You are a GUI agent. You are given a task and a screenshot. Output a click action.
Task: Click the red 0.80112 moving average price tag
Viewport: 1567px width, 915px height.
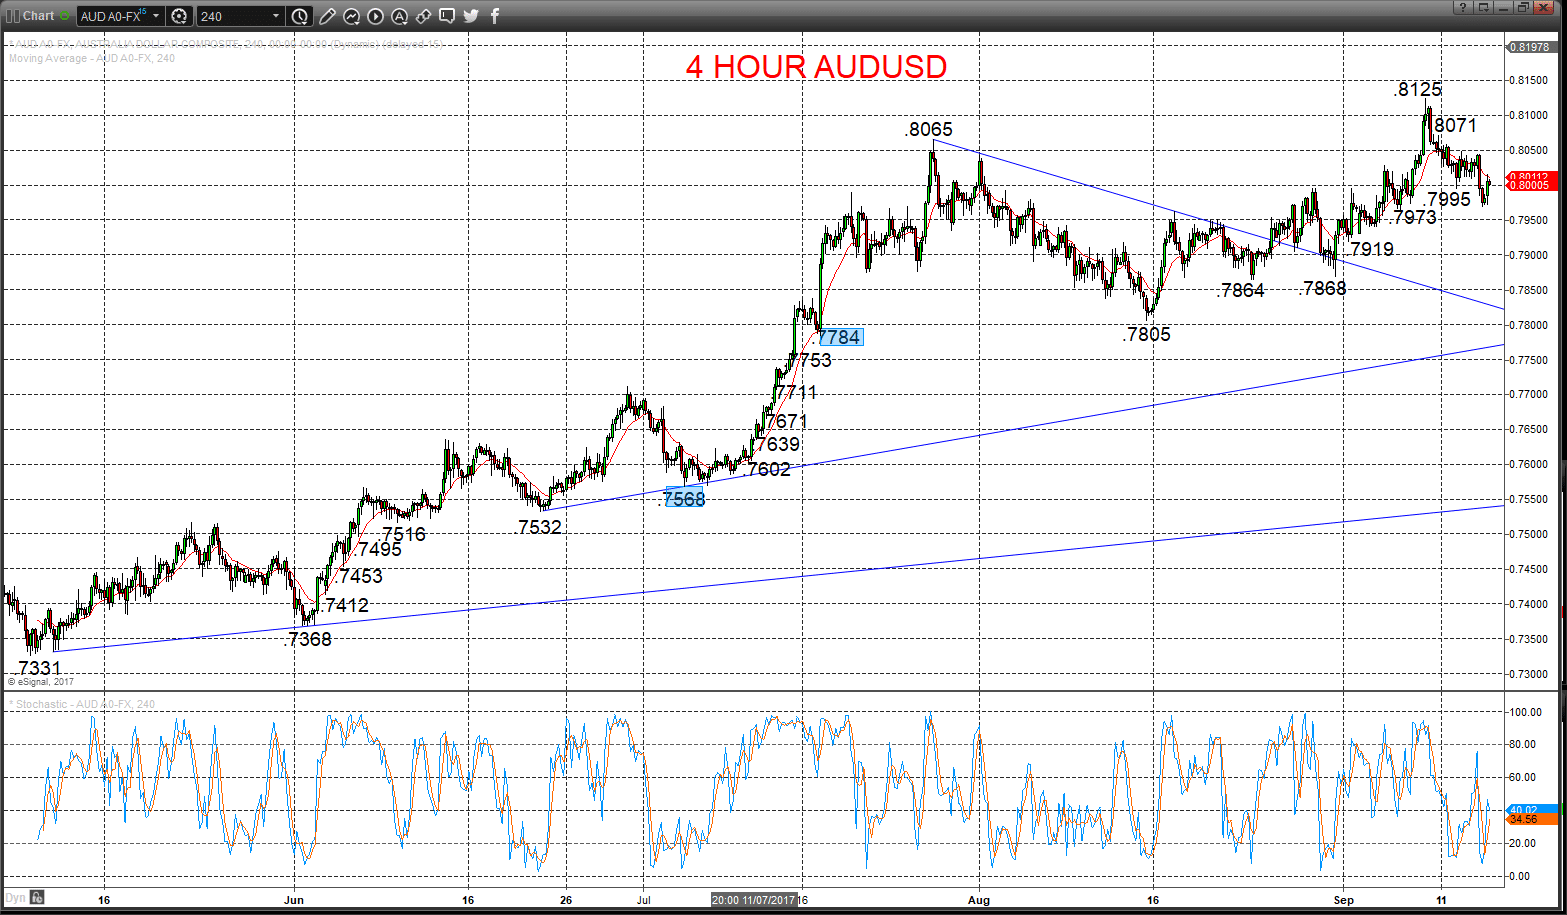1530,177
